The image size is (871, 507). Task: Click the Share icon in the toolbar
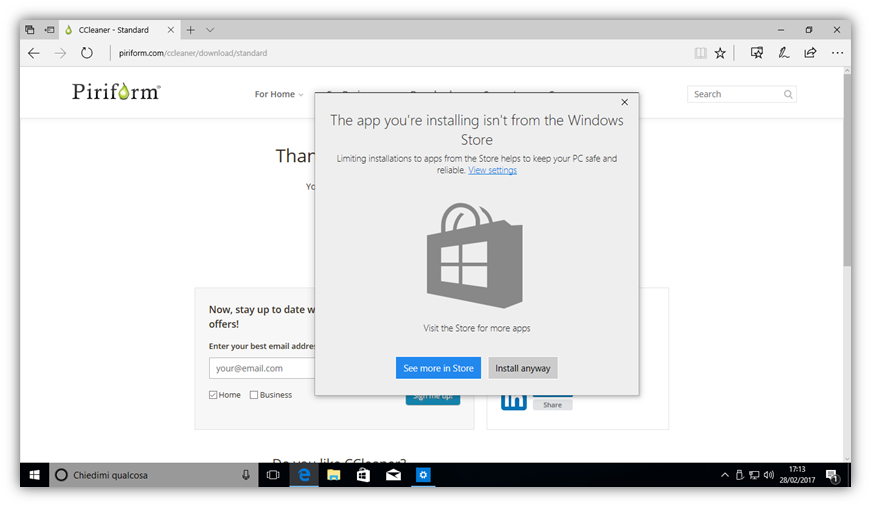(x=810, y=53)
